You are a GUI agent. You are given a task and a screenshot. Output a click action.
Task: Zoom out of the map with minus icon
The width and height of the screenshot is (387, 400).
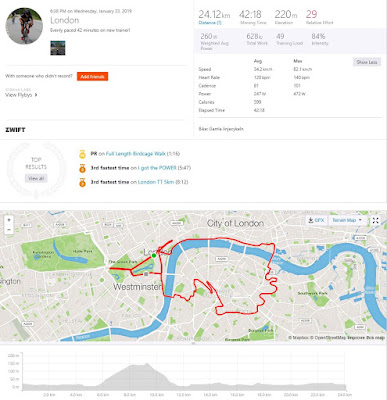click(x=9, y=230)
